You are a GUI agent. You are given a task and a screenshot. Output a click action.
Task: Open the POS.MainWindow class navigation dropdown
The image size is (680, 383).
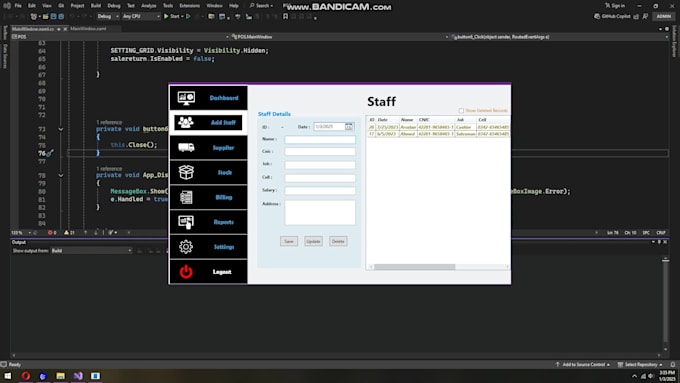coord(339,37)
